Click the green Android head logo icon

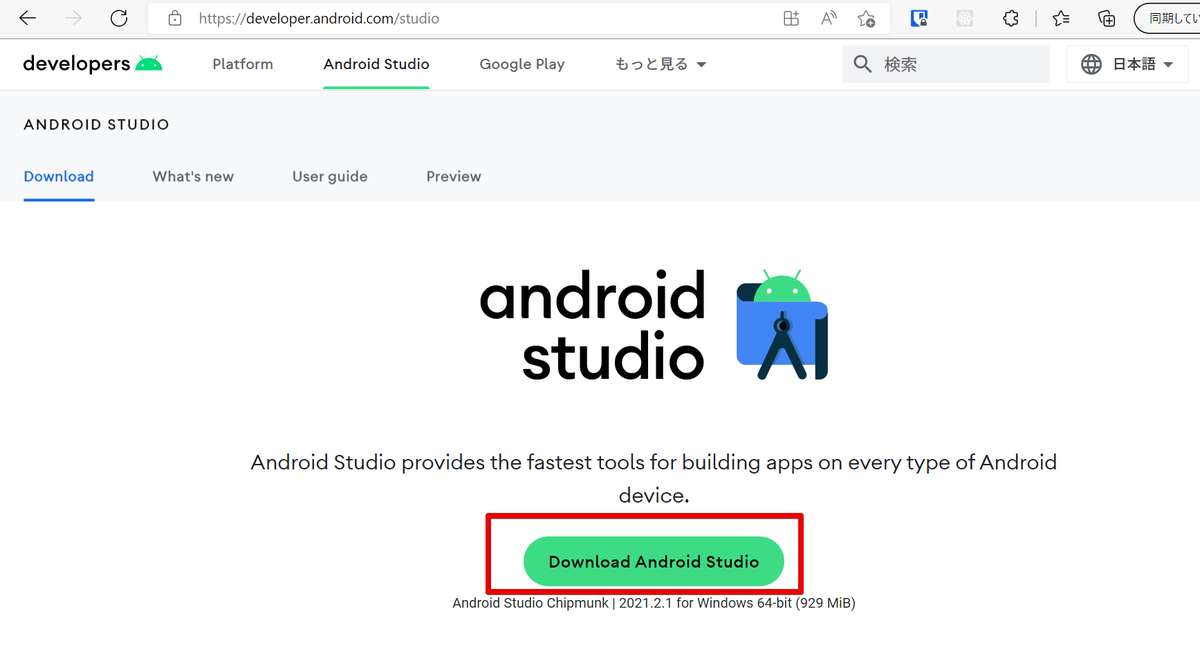pos(149,63)
